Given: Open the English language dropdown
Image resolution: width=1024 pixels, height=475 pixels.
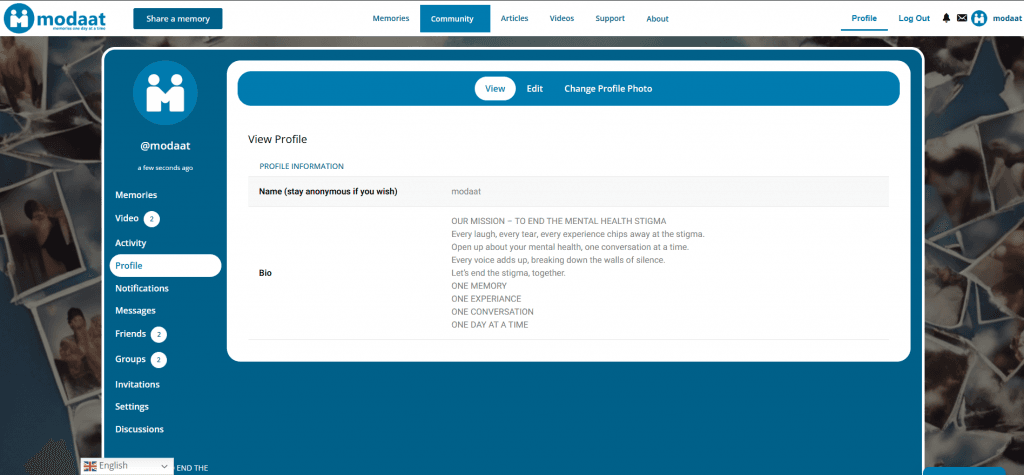Looking at the screenshot, I should tap(127, 466).
